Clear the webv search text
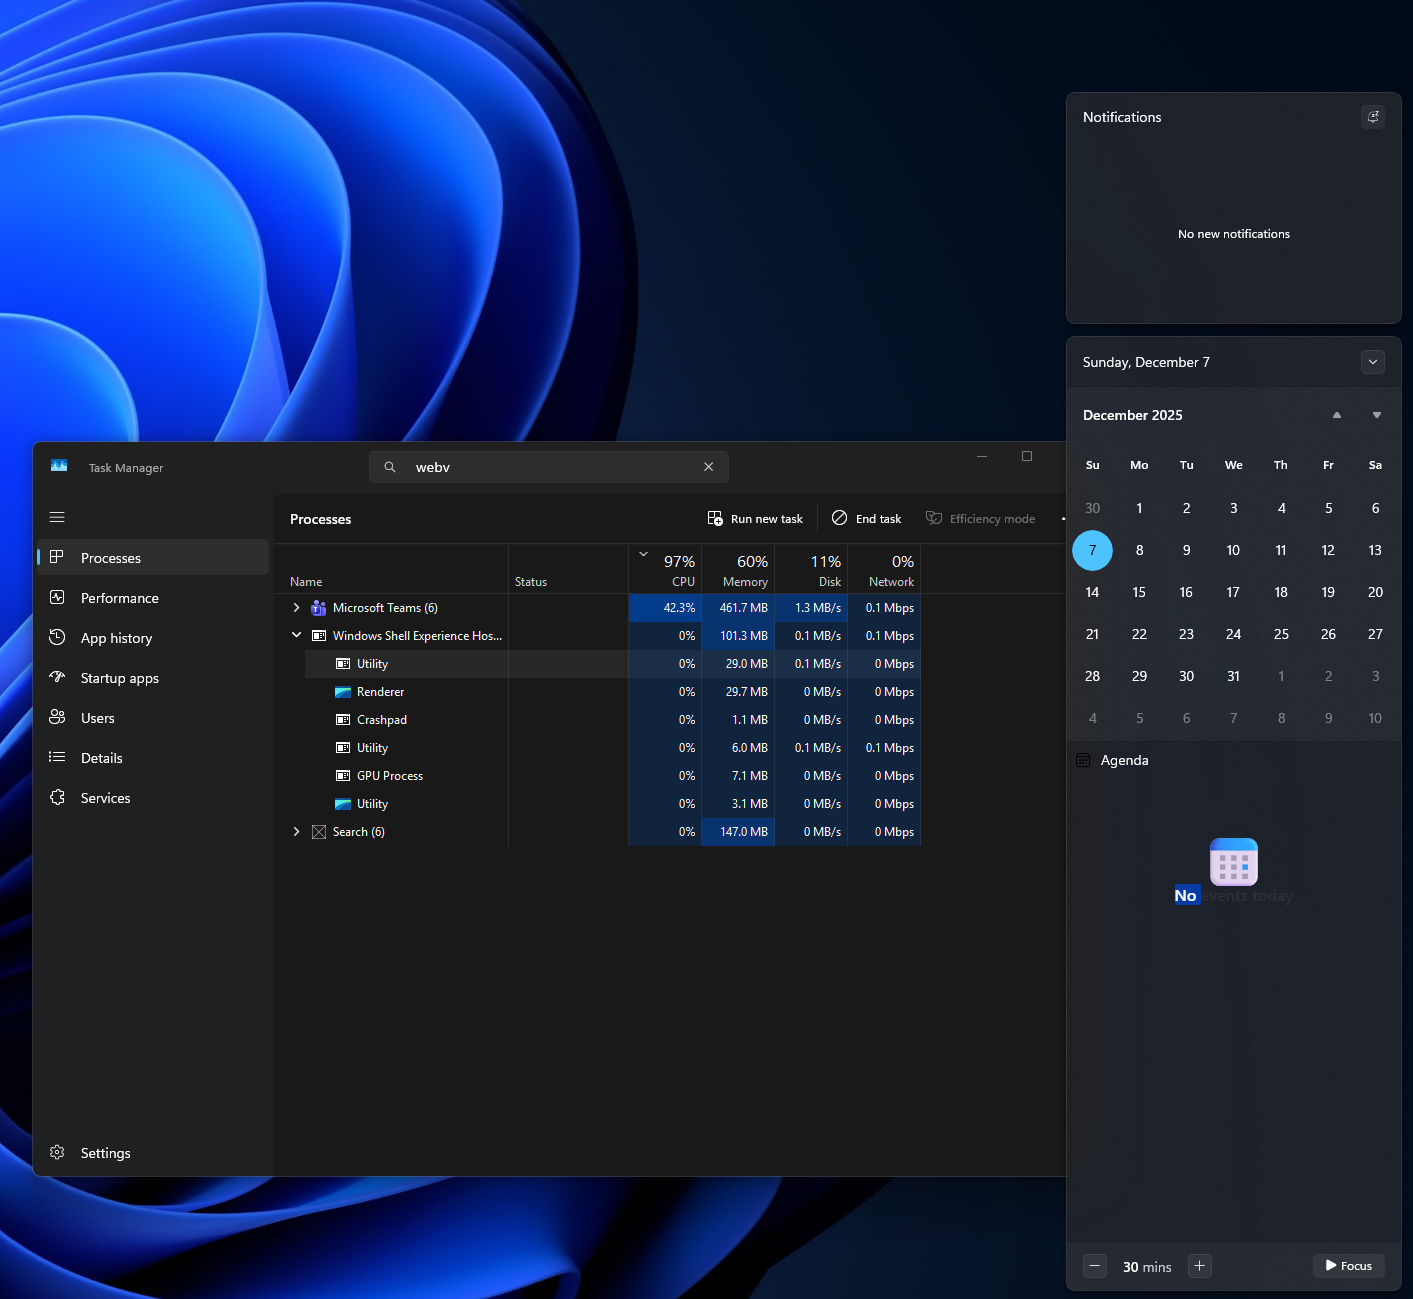The width and height of the screenshot is (1413, 1299). (708, 466)
